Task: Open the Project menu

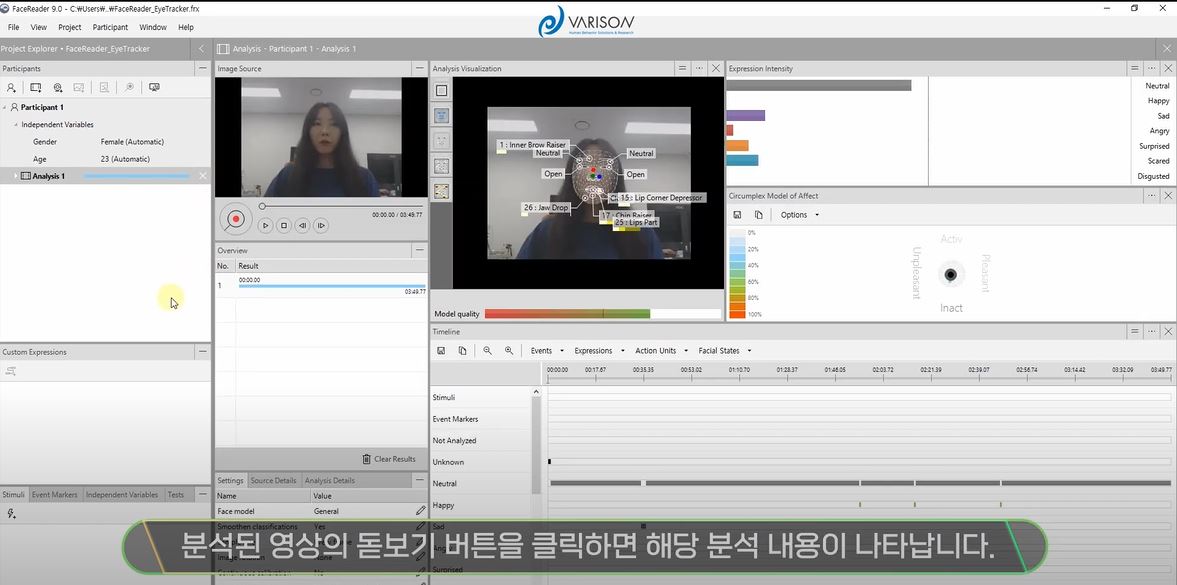Action: pyautogui.click(x=70, y=27)
